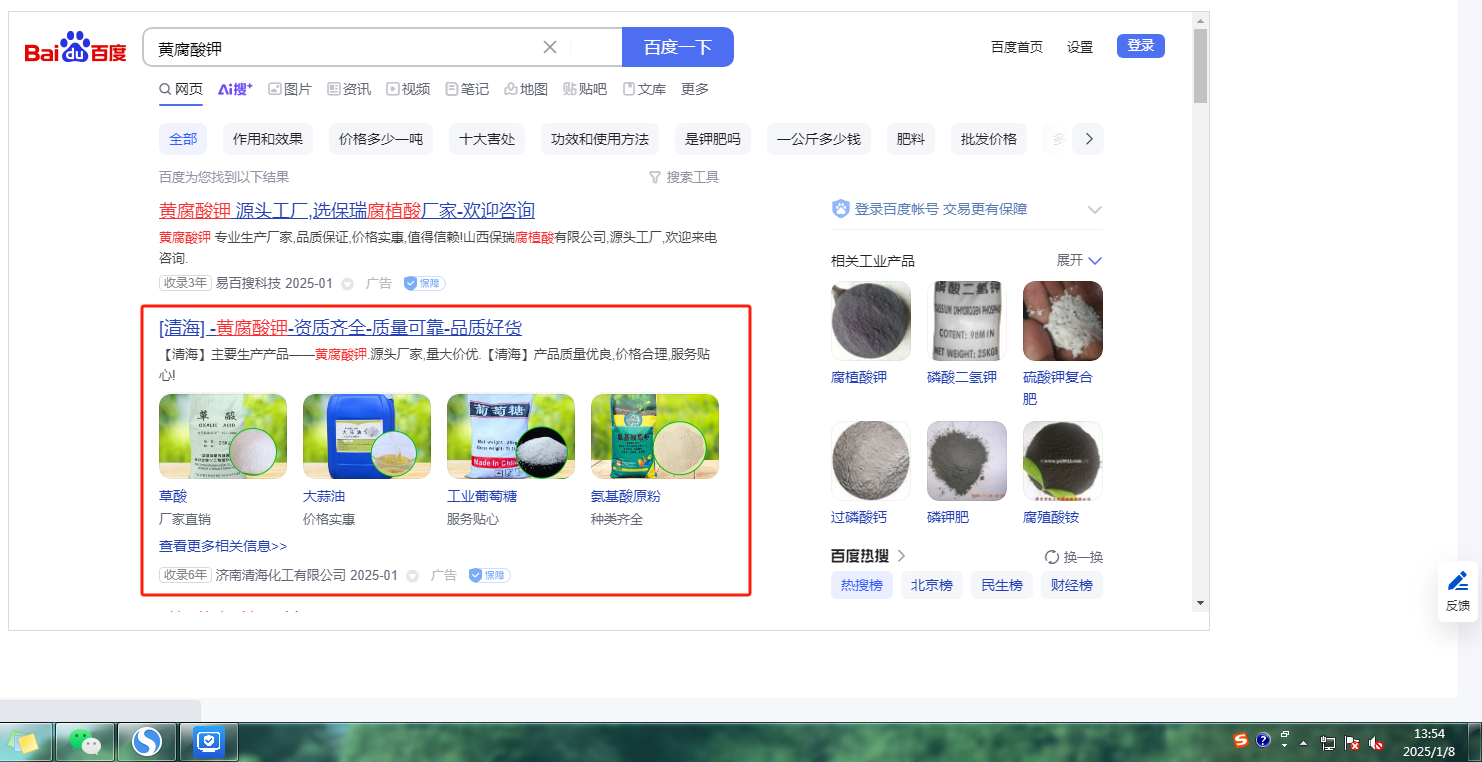
Task: Choose the 十大害处 filter chip
Action: tap(487, 139)
